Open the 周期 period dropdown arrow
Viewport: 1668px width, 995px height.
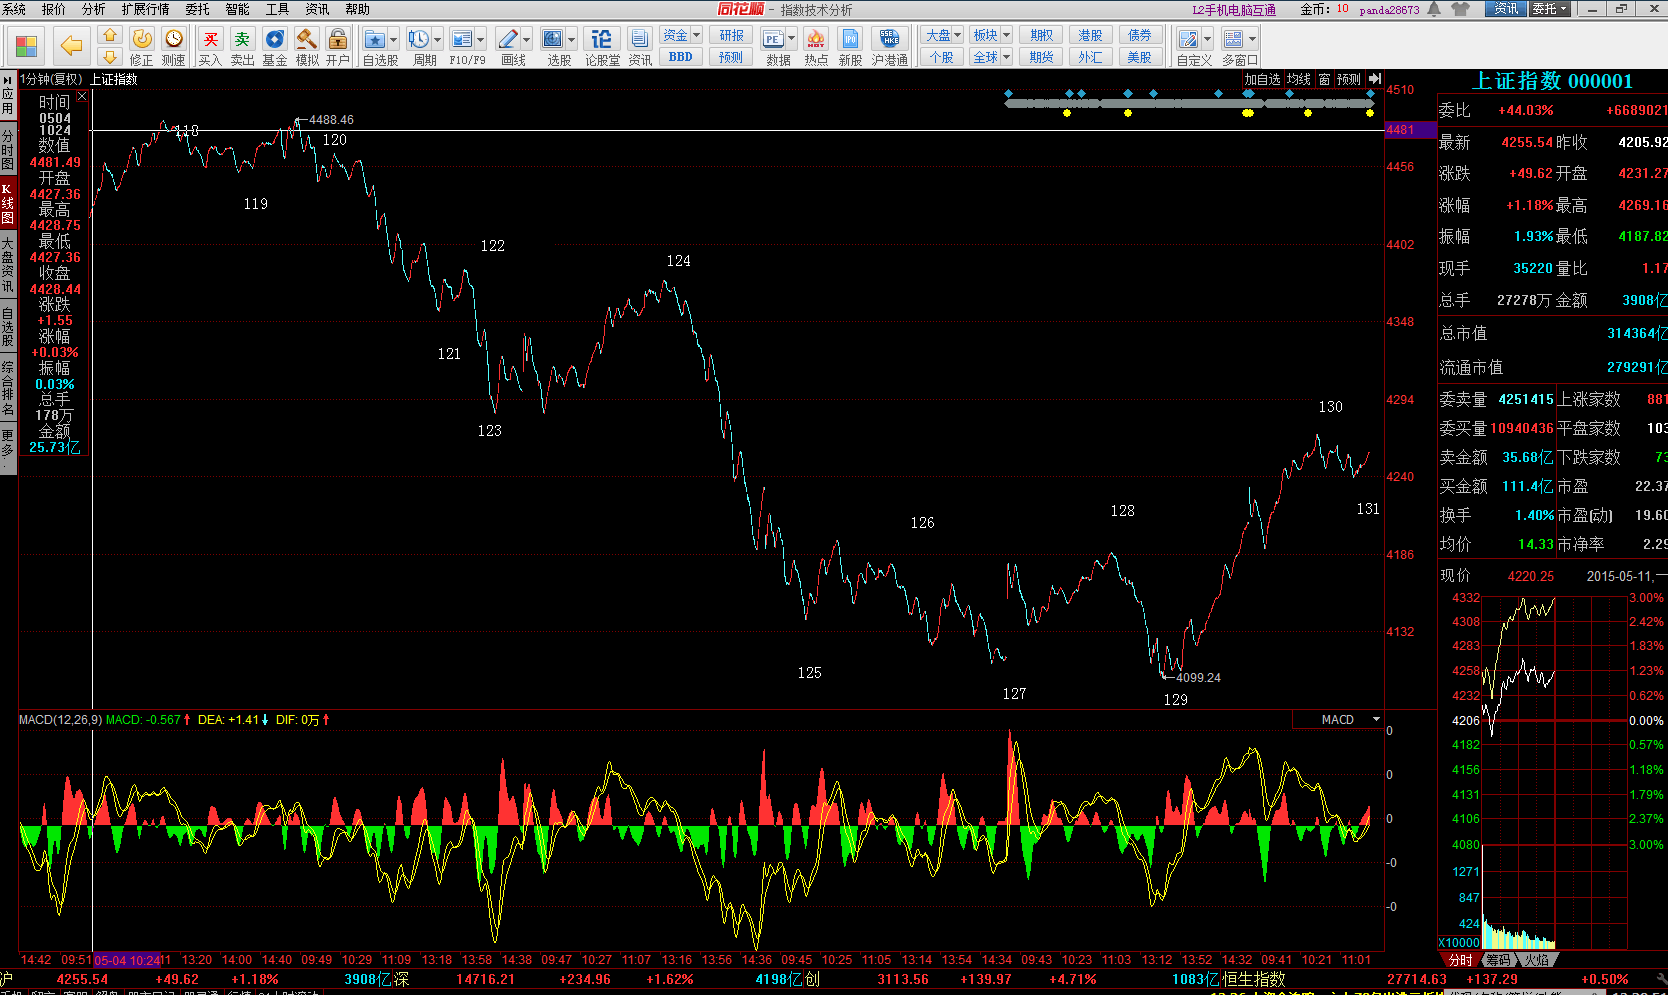[x=437, y=40]
